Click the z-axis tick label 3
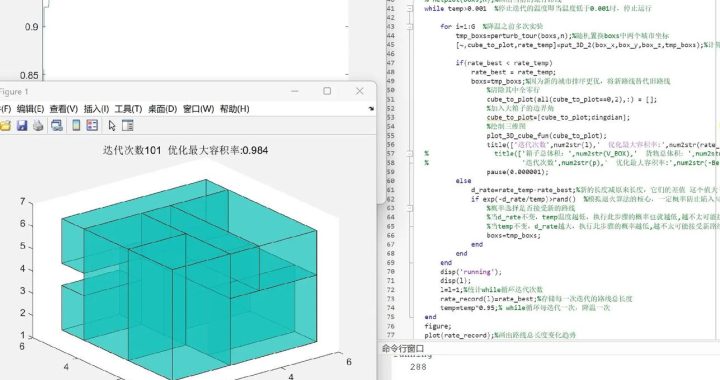 pos(22,291)
